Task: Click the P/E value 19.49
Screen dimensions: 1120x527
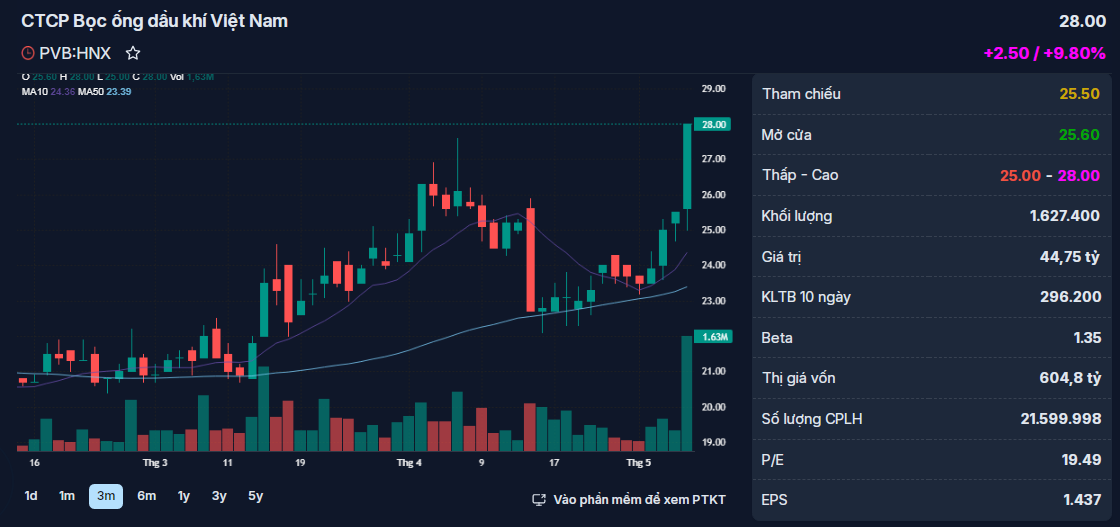Action: [1081, 459]
